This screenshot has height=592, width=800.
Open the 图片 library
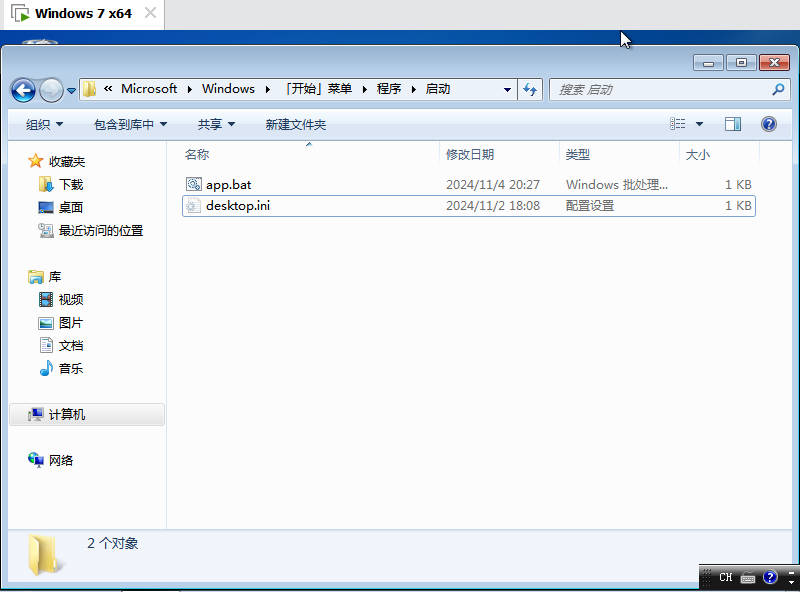(x=71, y=323)
